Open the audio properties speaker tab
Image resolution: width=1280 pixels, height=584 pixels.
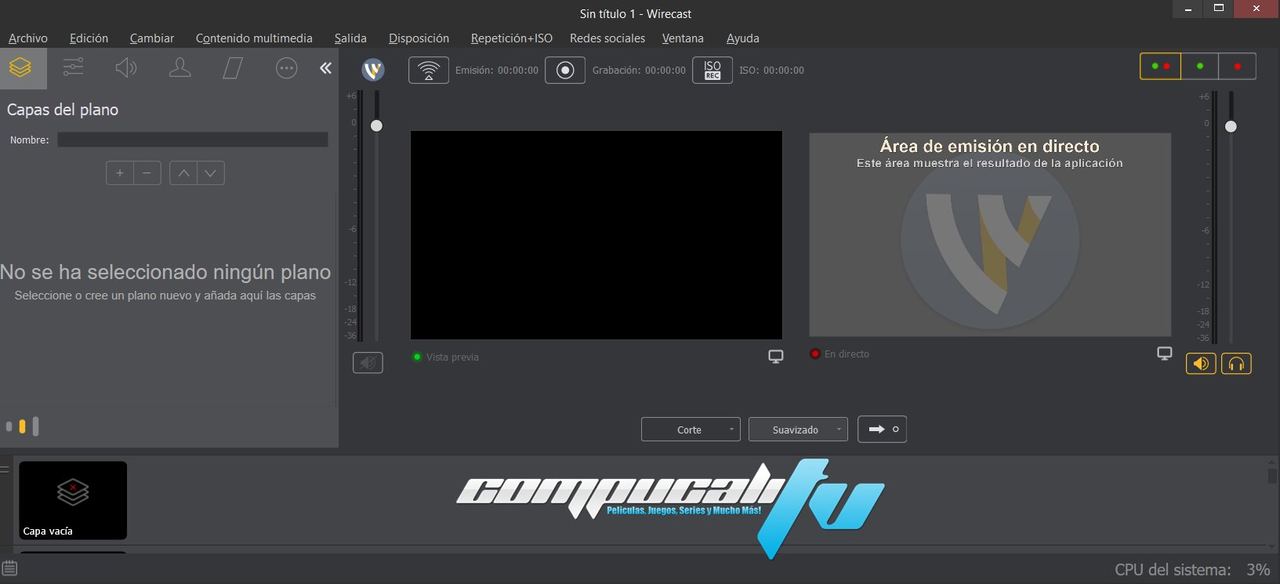pos(126,68)
